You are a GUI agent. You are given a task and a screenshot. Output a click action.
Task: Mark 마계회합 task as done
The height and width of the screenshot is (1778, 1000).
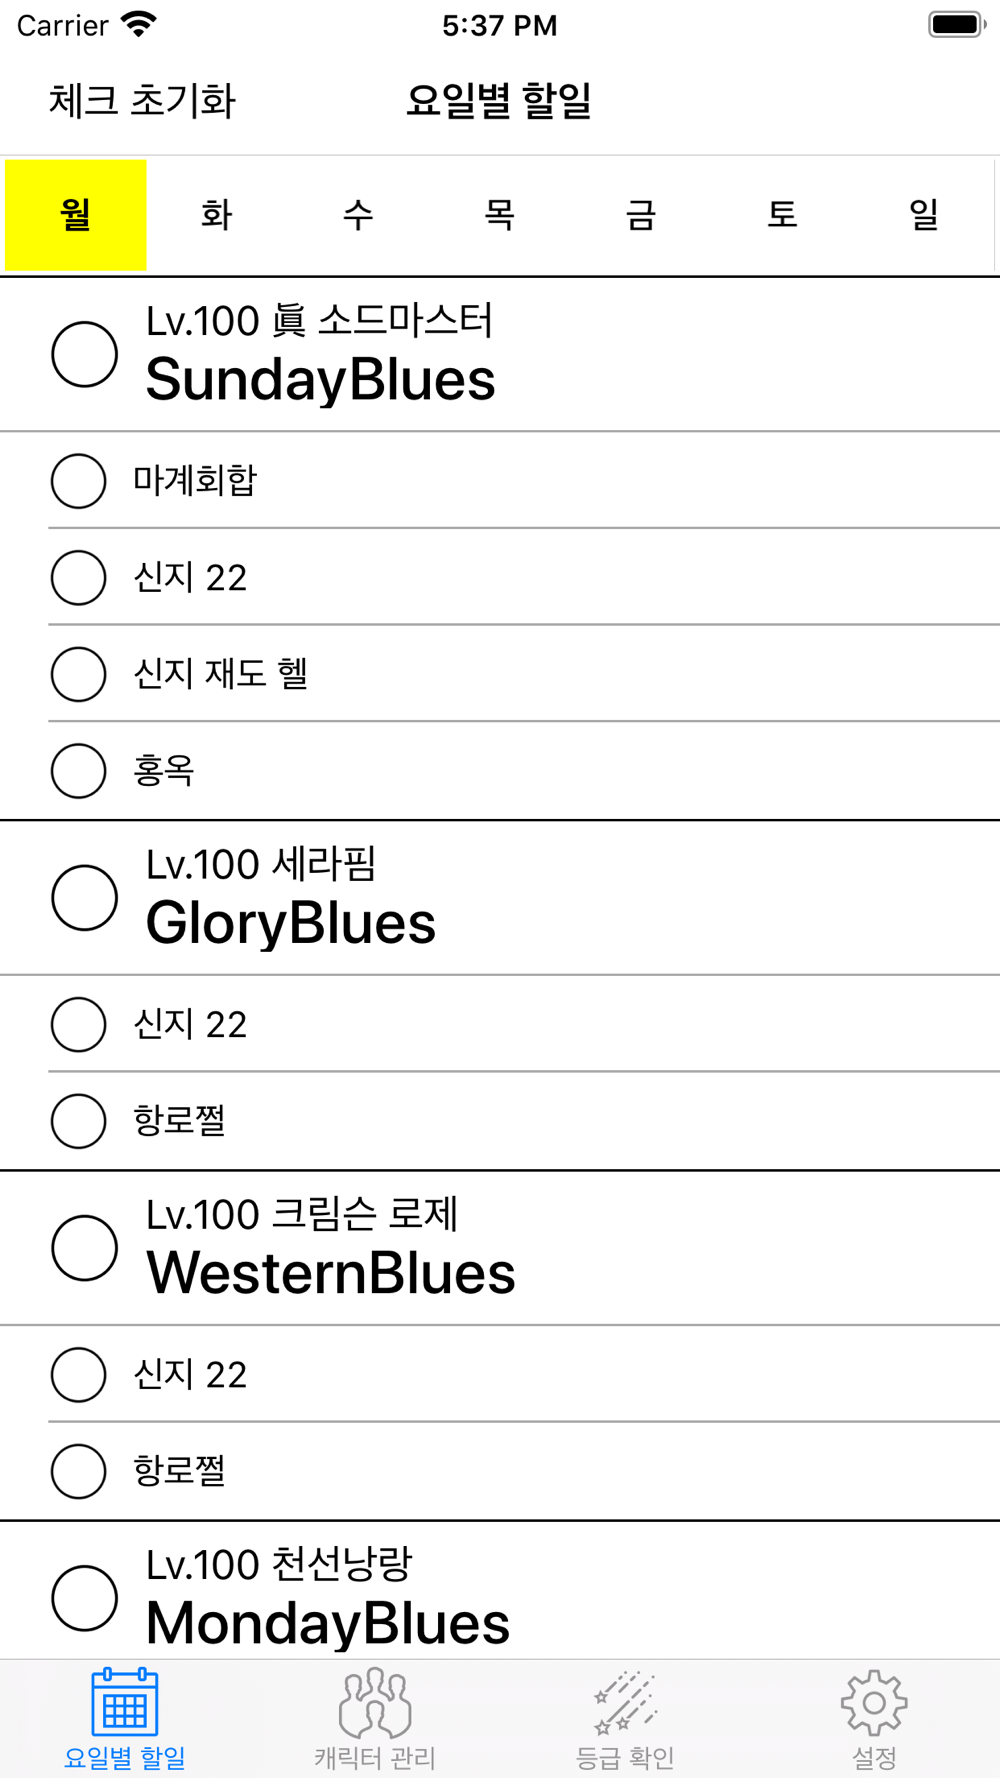coord(78,481)
